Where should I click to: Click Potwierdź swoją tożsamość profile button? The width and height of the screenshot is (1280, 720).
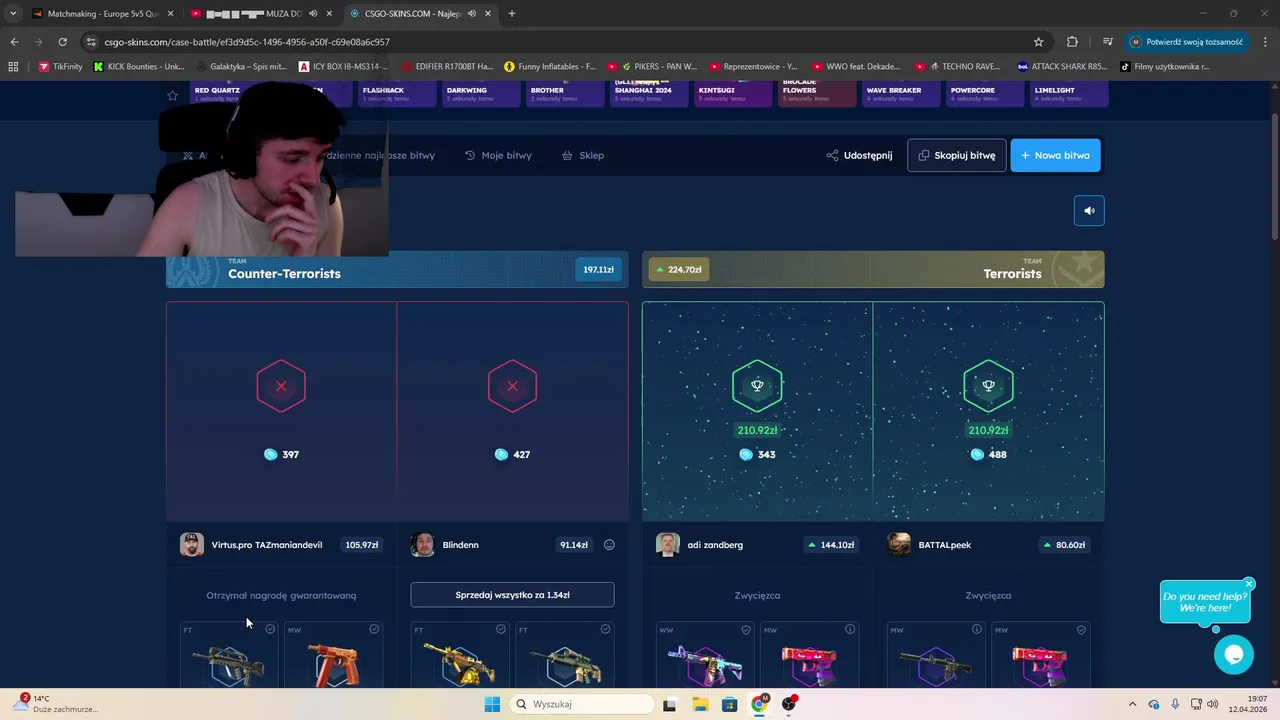coord(1186,42)
